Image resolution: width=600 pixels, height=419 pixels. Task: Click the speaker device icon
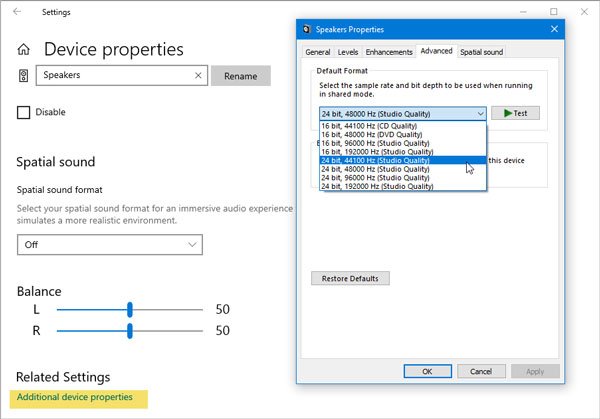click(x=23, y=75)
